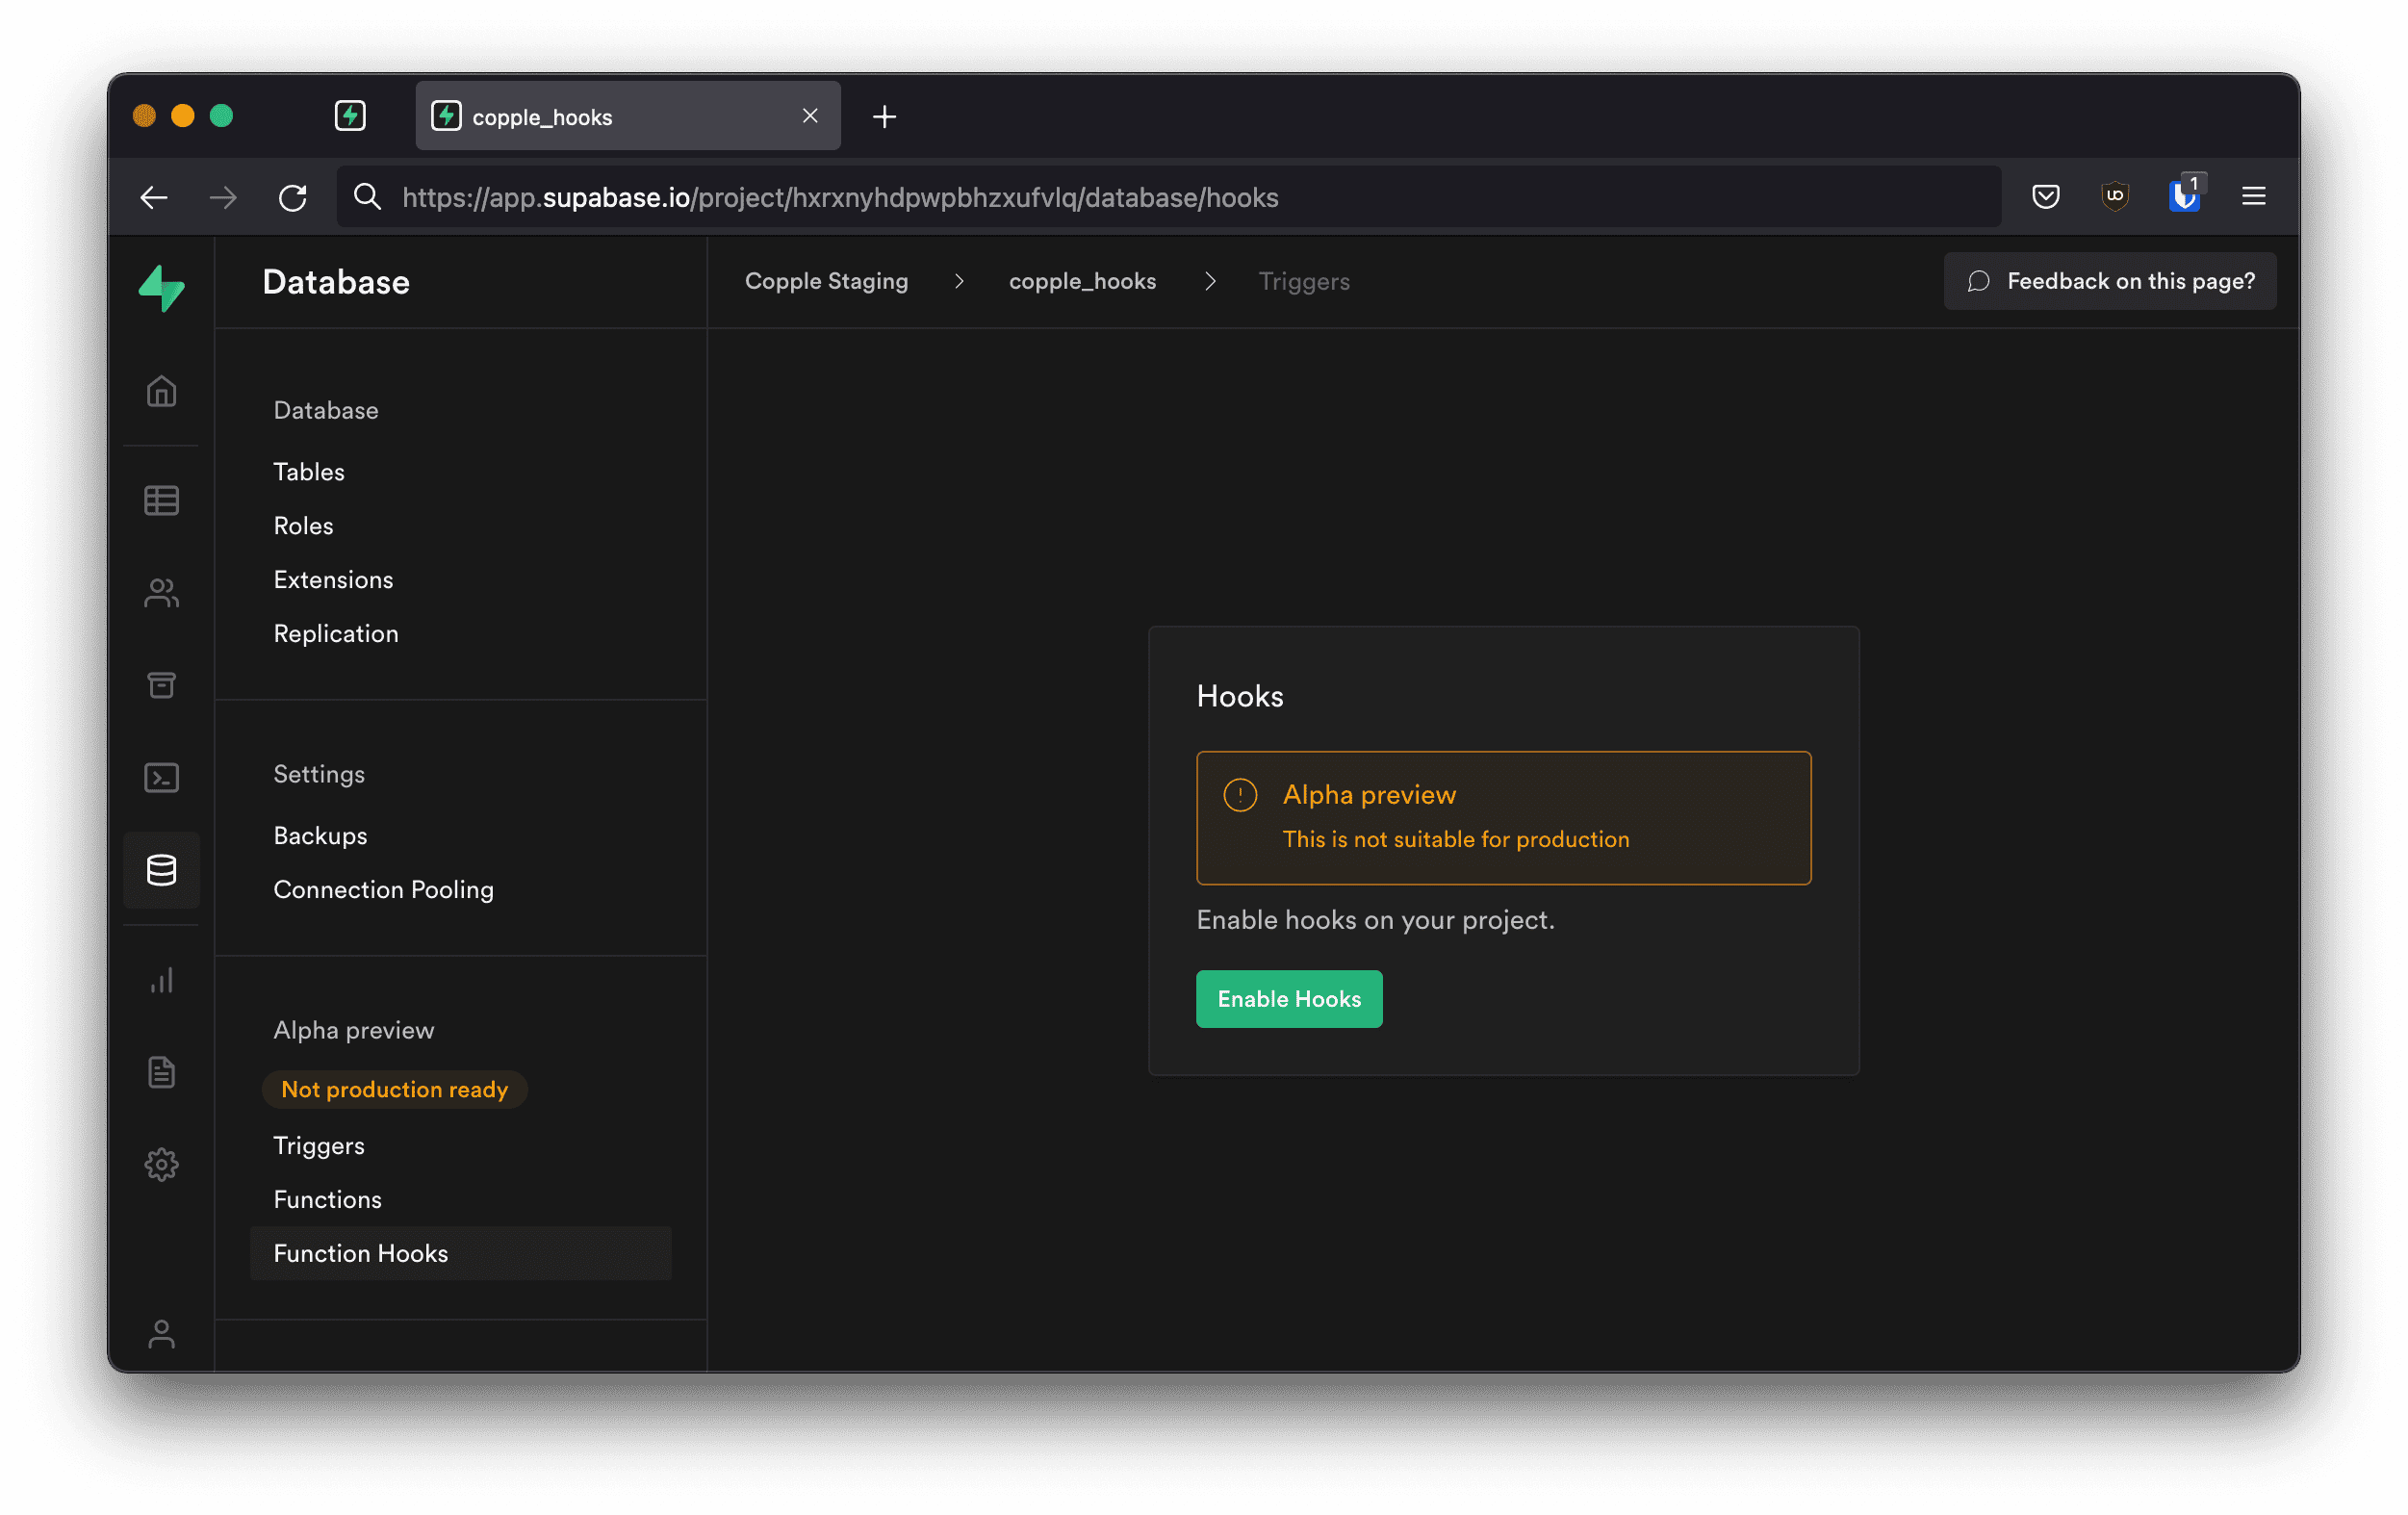This screenshot has width=2408, height=1515.
Task: Open the Storage archive icon
Action: point(161,685)
